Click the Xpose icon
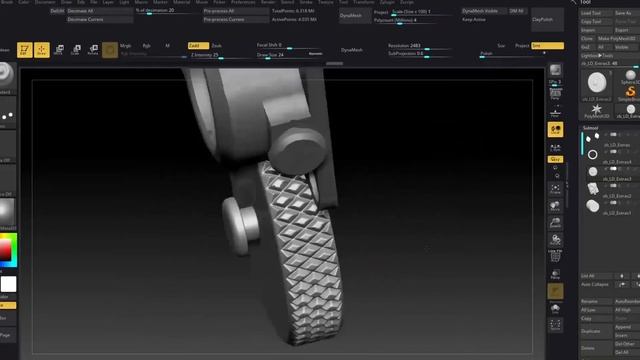 point(555,325)
